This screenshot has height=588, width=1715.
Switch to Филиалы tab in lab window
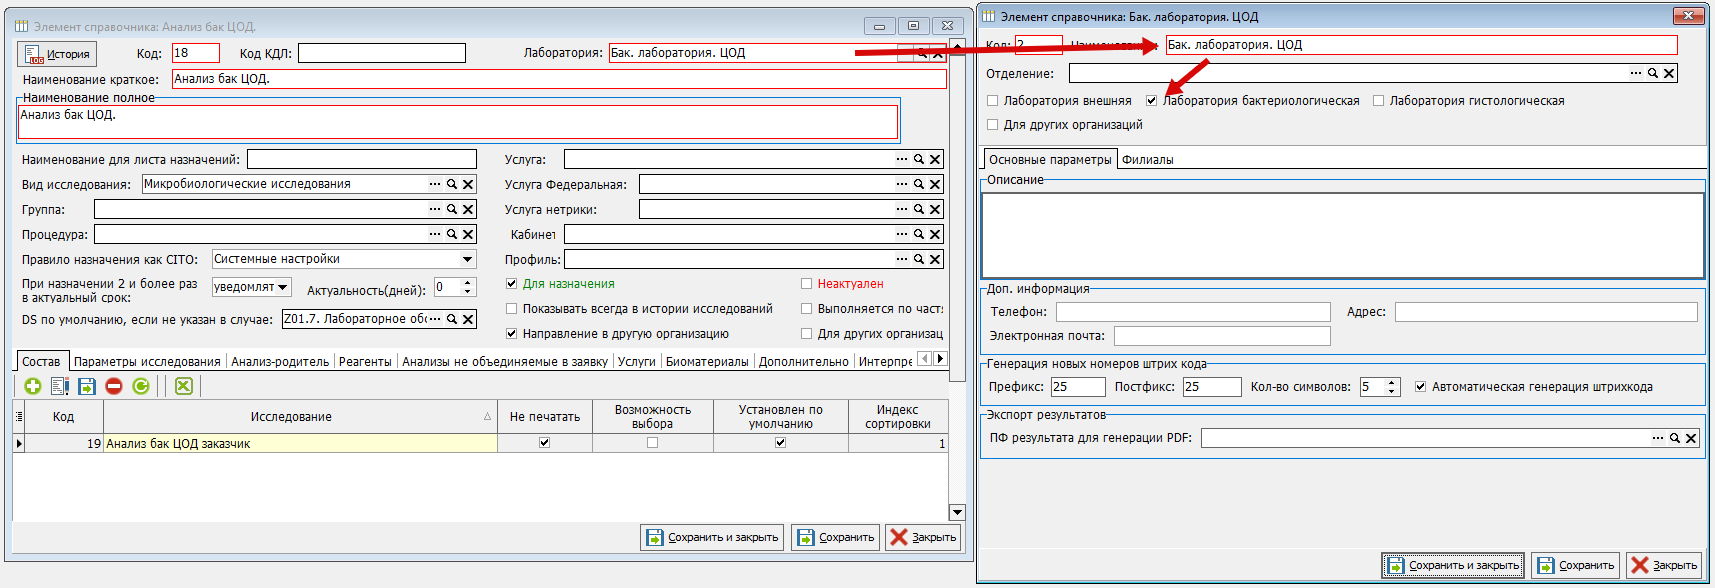1148,160
